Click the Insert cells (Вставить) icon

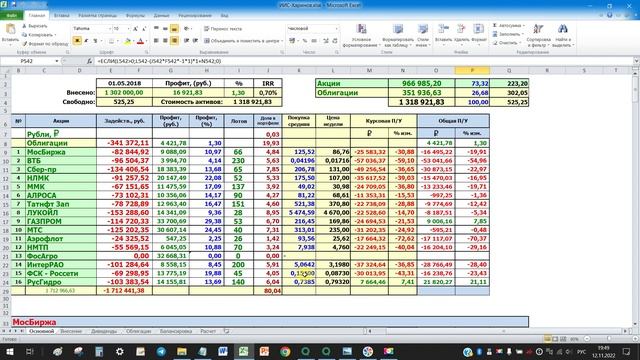tap(443, 29)
